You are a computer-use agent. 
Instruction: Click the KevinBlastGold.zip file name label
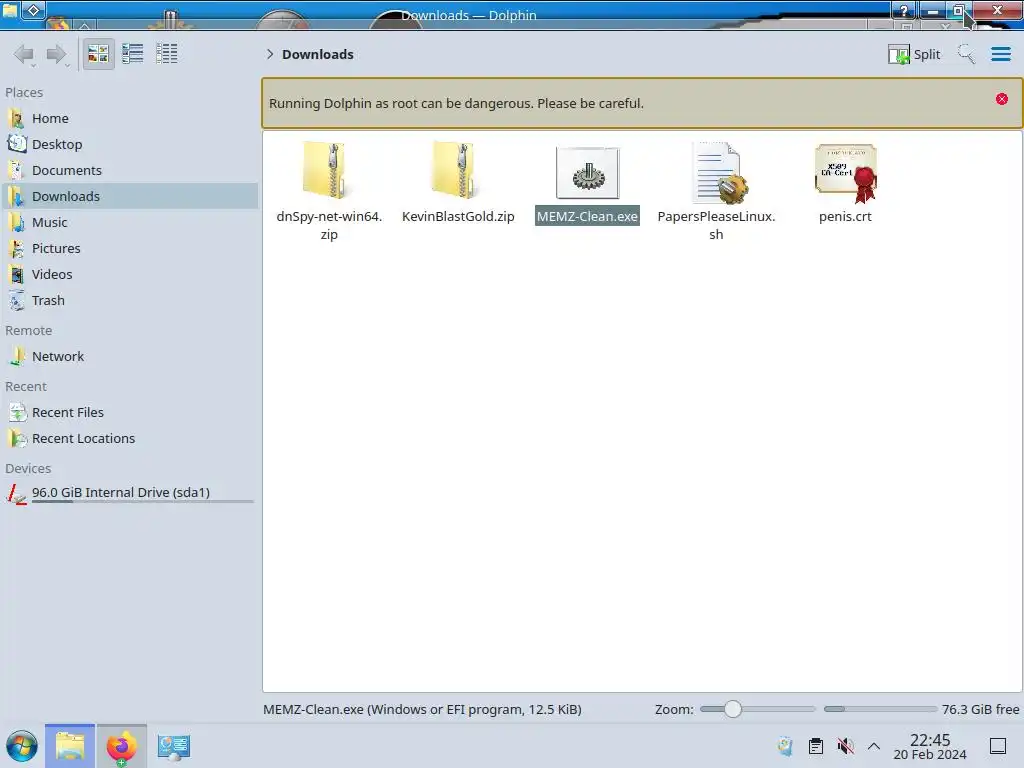coord(458,217)
